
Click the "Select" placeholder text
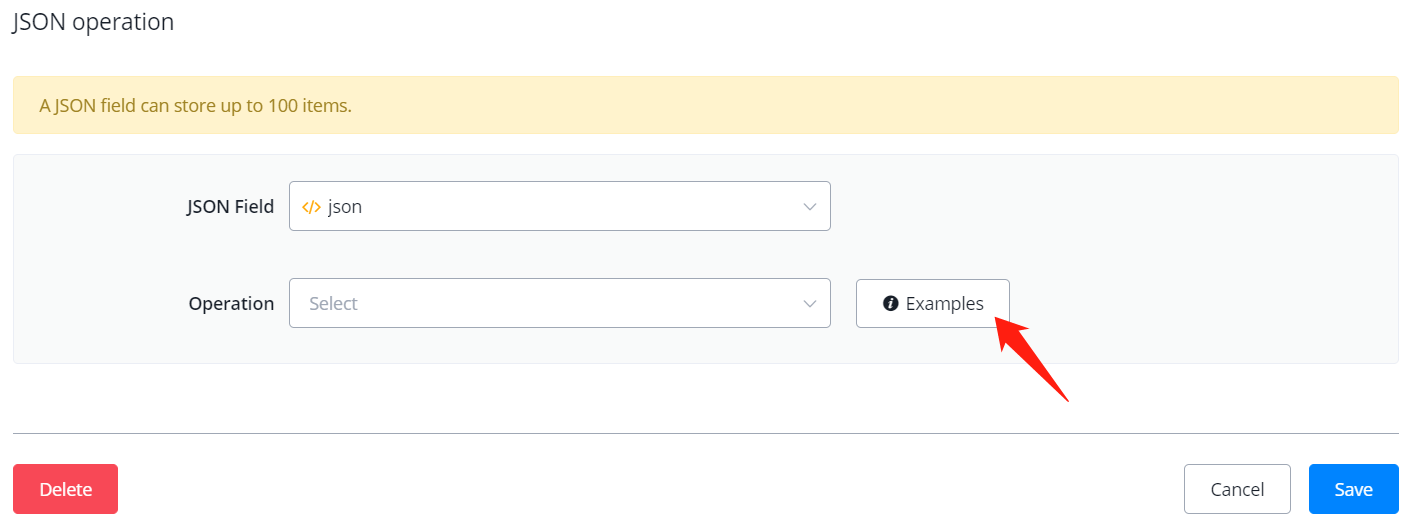tap(333, 304)
